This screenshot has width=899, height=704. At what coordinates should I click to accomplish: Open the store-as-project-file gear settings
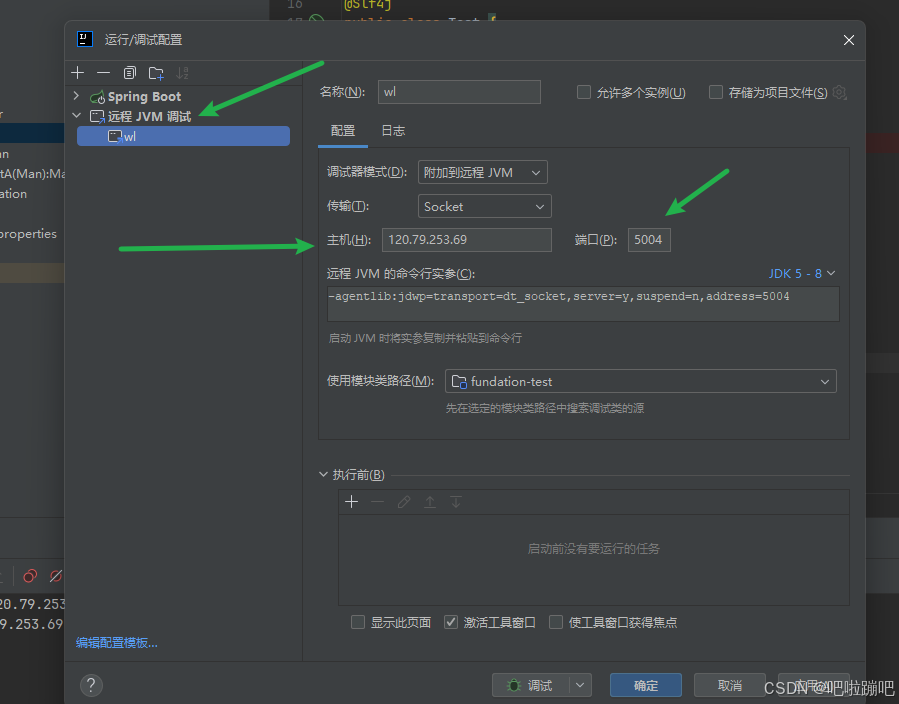click(x=839, y=92)
